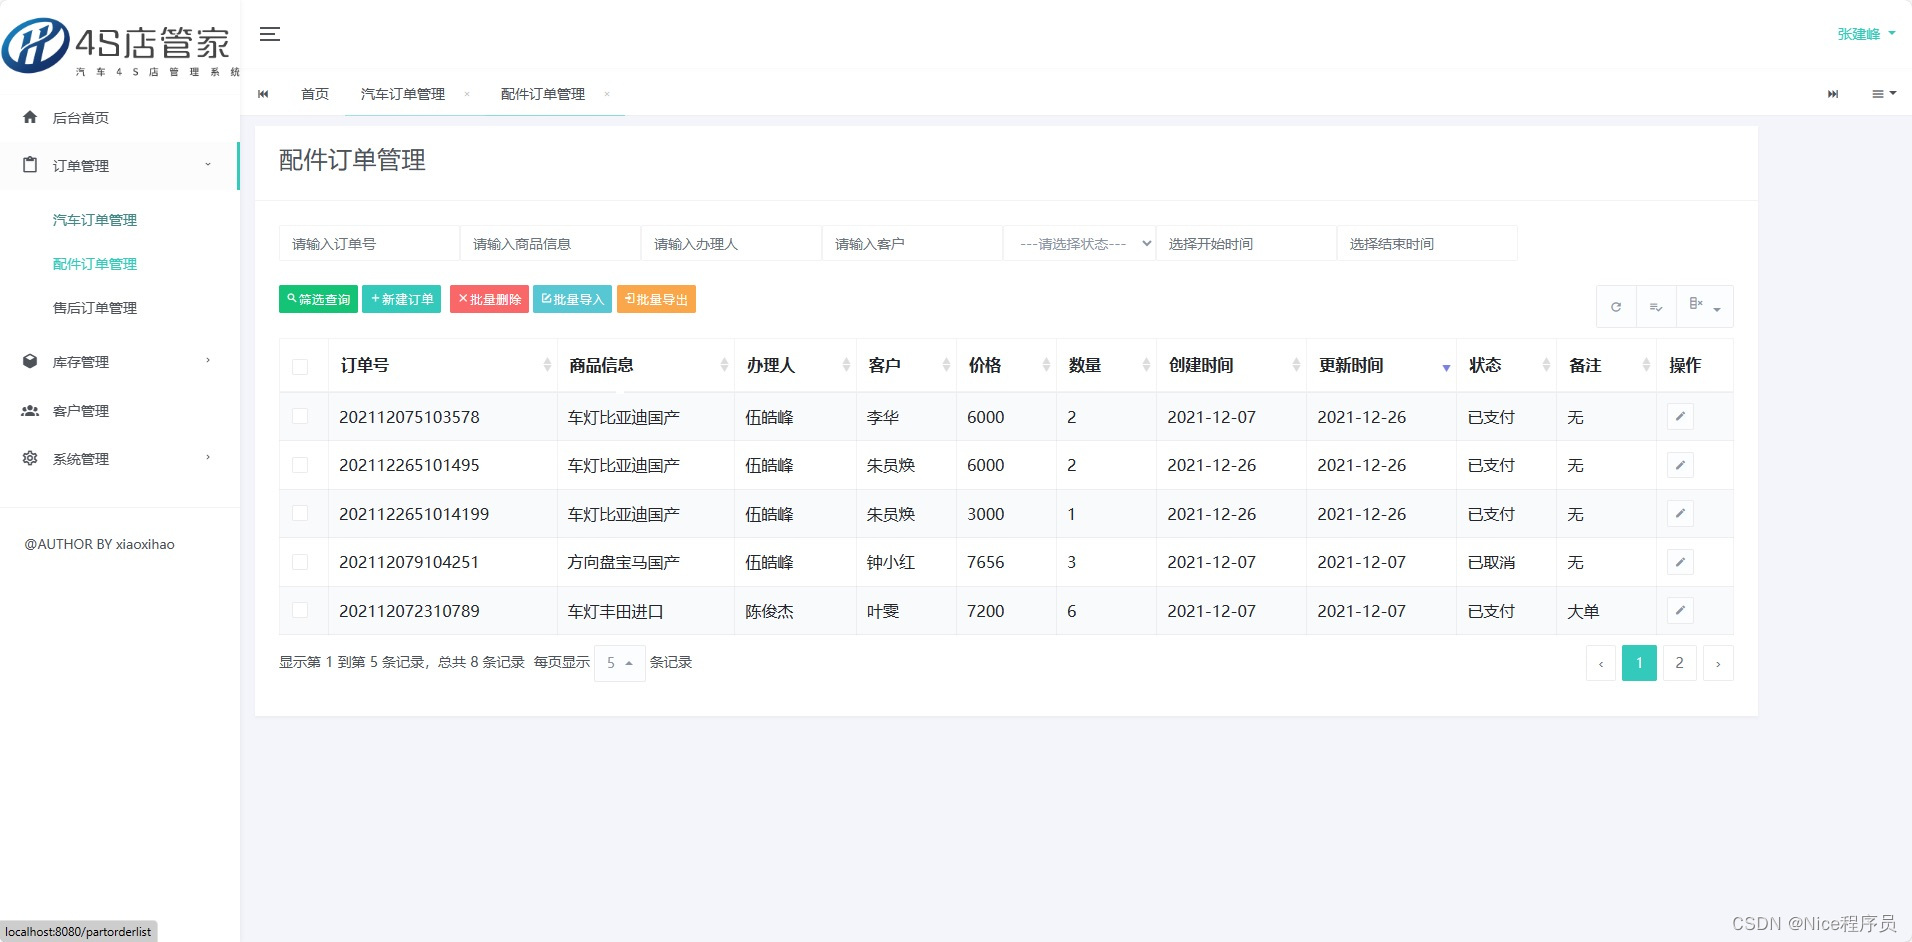Sort by 价格 column arrows
Screen dimensions: 1912x942
point(1046,365)
